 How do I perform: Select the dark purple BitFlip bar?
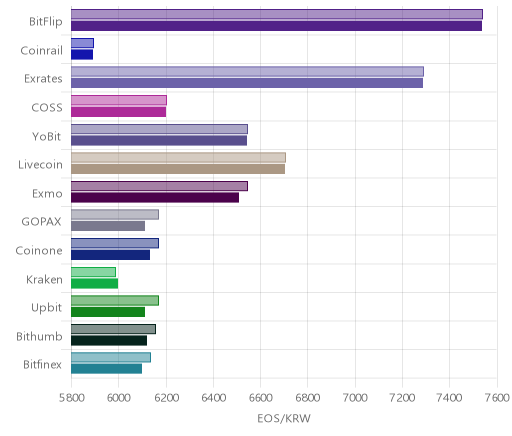(276, 26)
